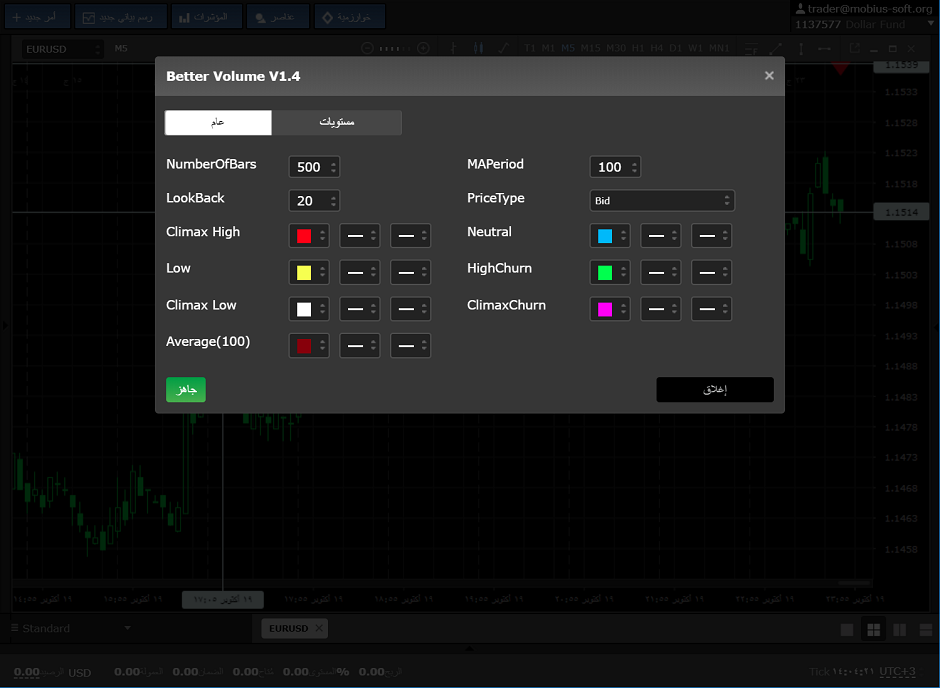Select the H4 timeframe in the chart toolbar

click(657, 48)
